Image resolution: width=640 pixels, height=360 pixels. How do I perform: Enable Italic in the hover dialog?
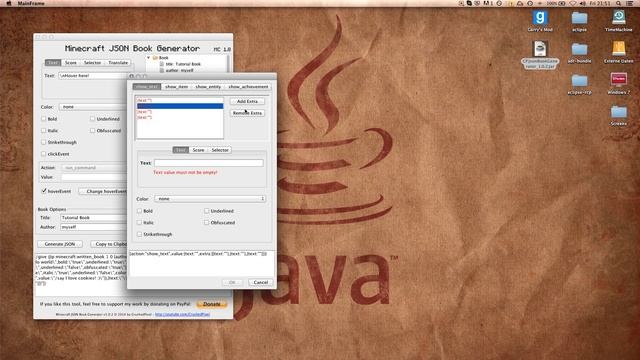click(140, 222)
